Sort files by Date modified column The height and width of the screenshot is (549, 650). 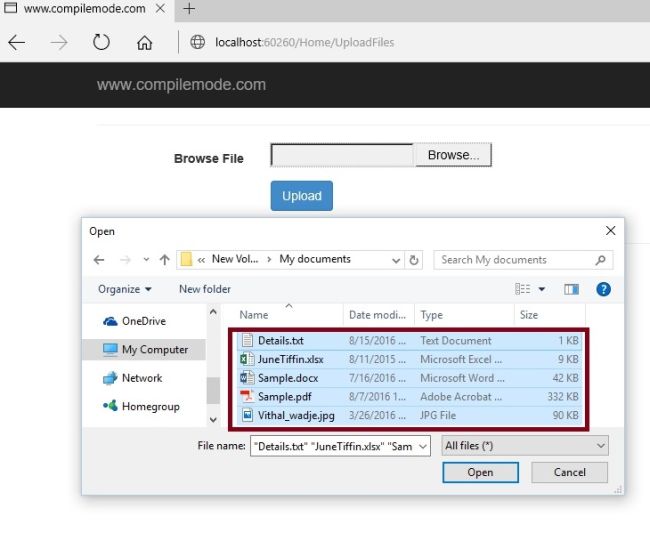click(x=378, y=315)
